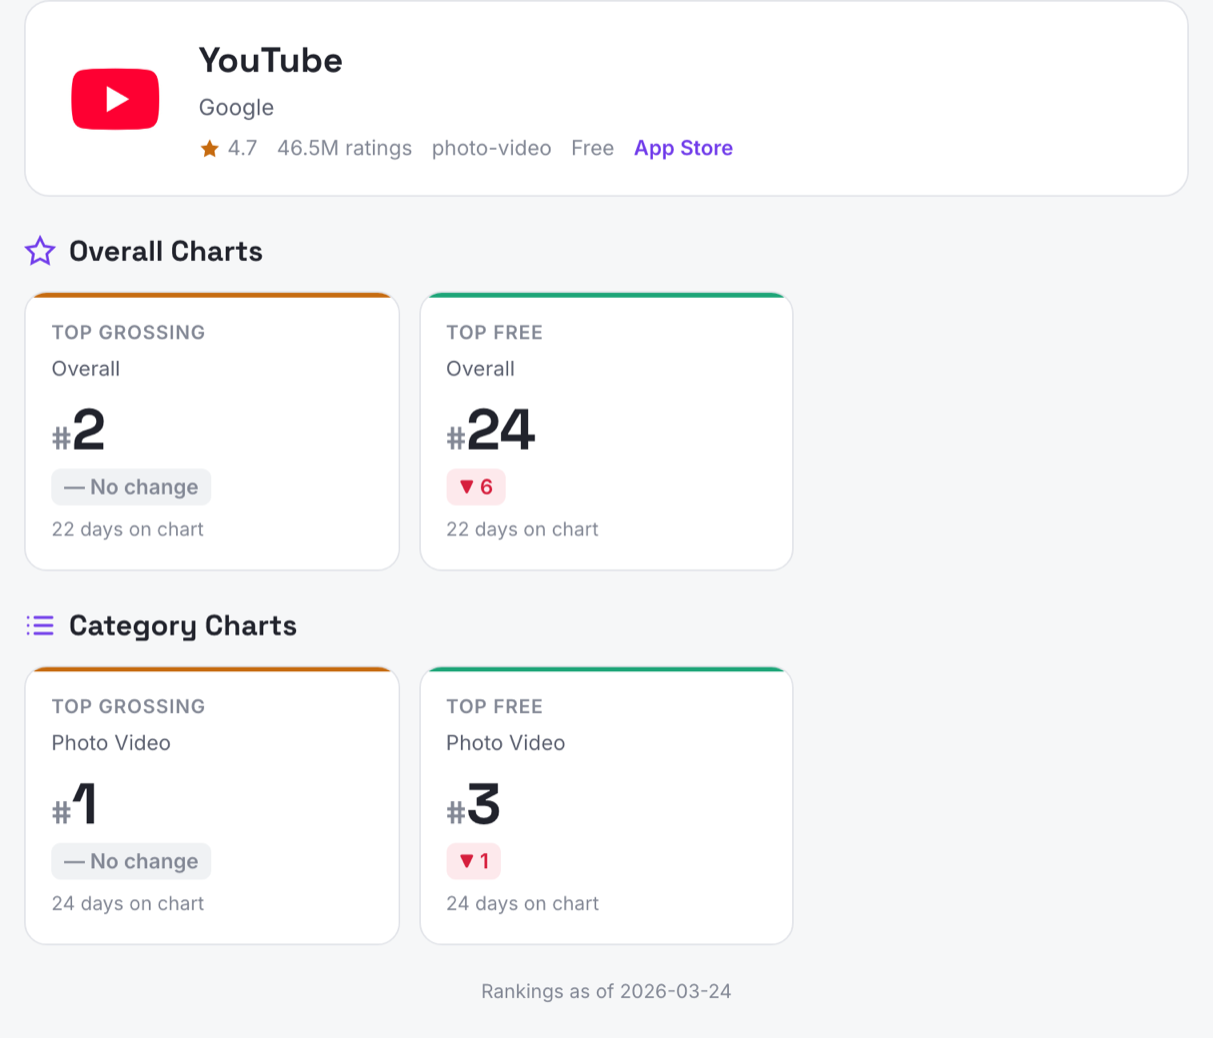This screenshot has height=1038, width=1213.
Task: Click the Category Charts heading
Action: click(183, 626)
